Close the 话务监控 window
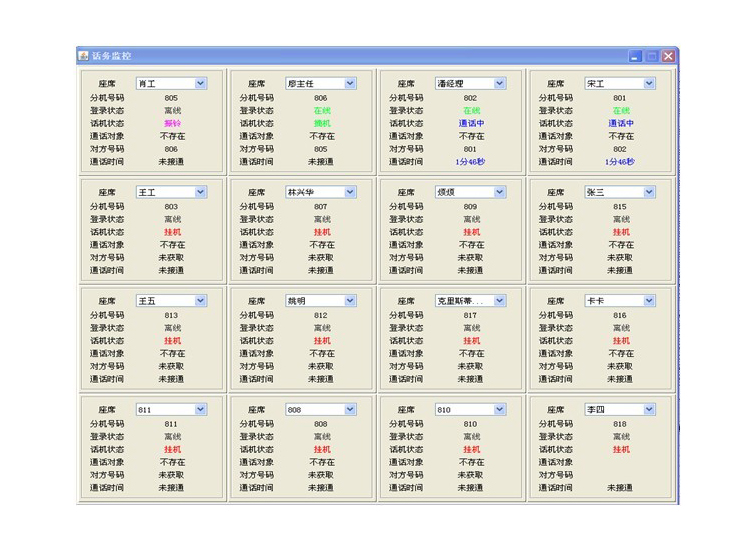 (668, 56)
